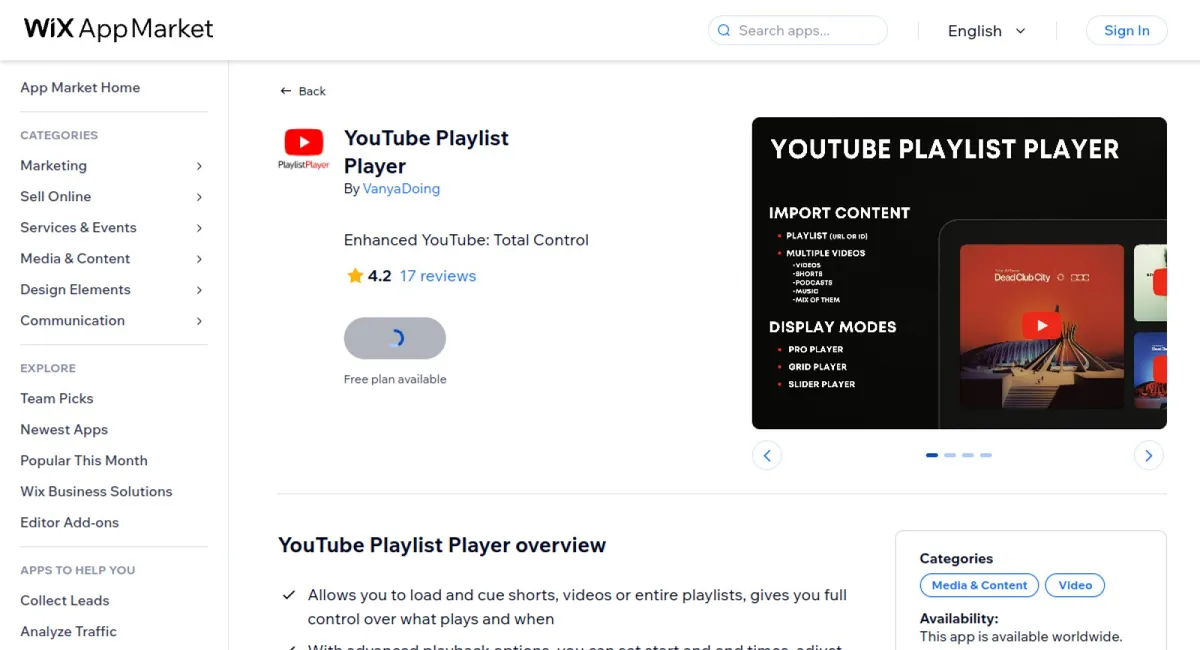Click the loading progress spinner button
The height and width of the screenshot is (650, 1200).
click(x=395, y=338)
